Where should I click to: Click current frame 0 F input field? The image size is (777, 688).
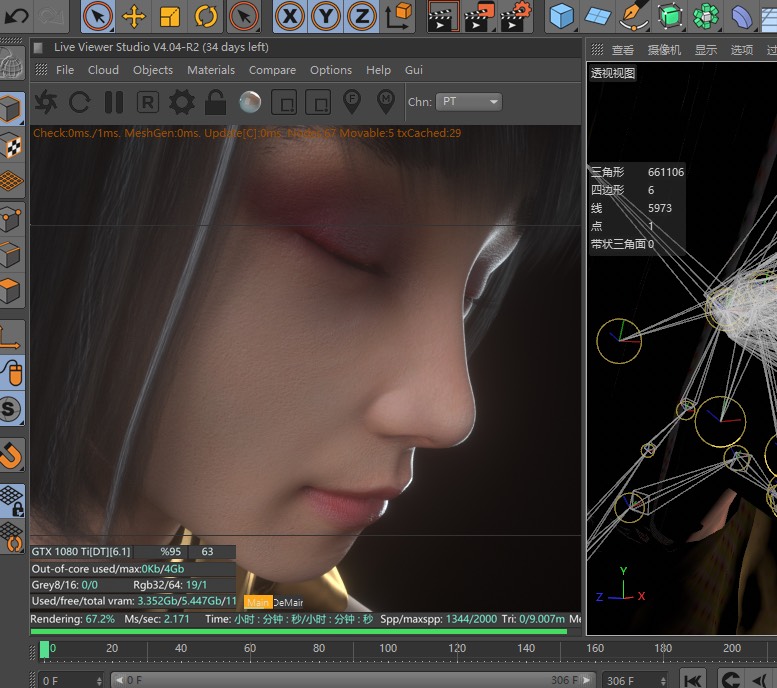tap(71, 680)
